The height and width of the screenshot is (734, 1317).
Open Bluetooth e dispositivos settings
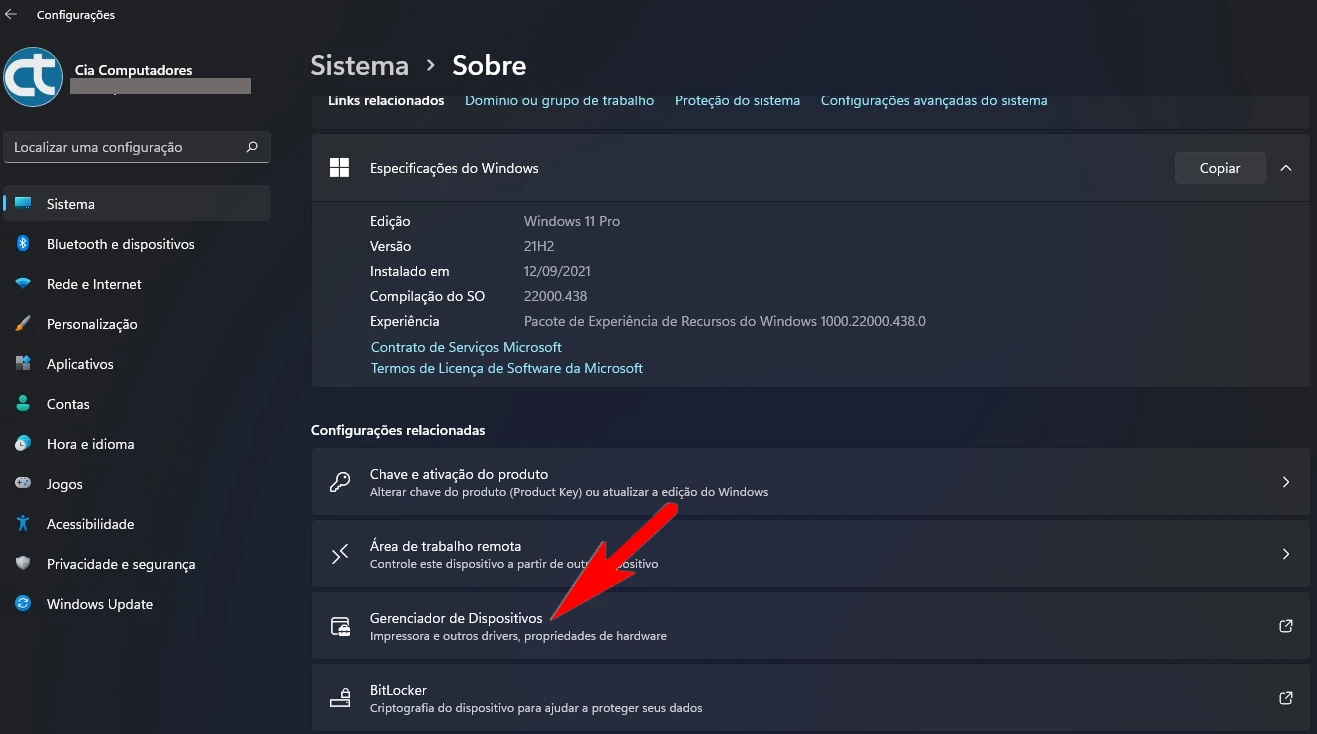pos(137,244)
